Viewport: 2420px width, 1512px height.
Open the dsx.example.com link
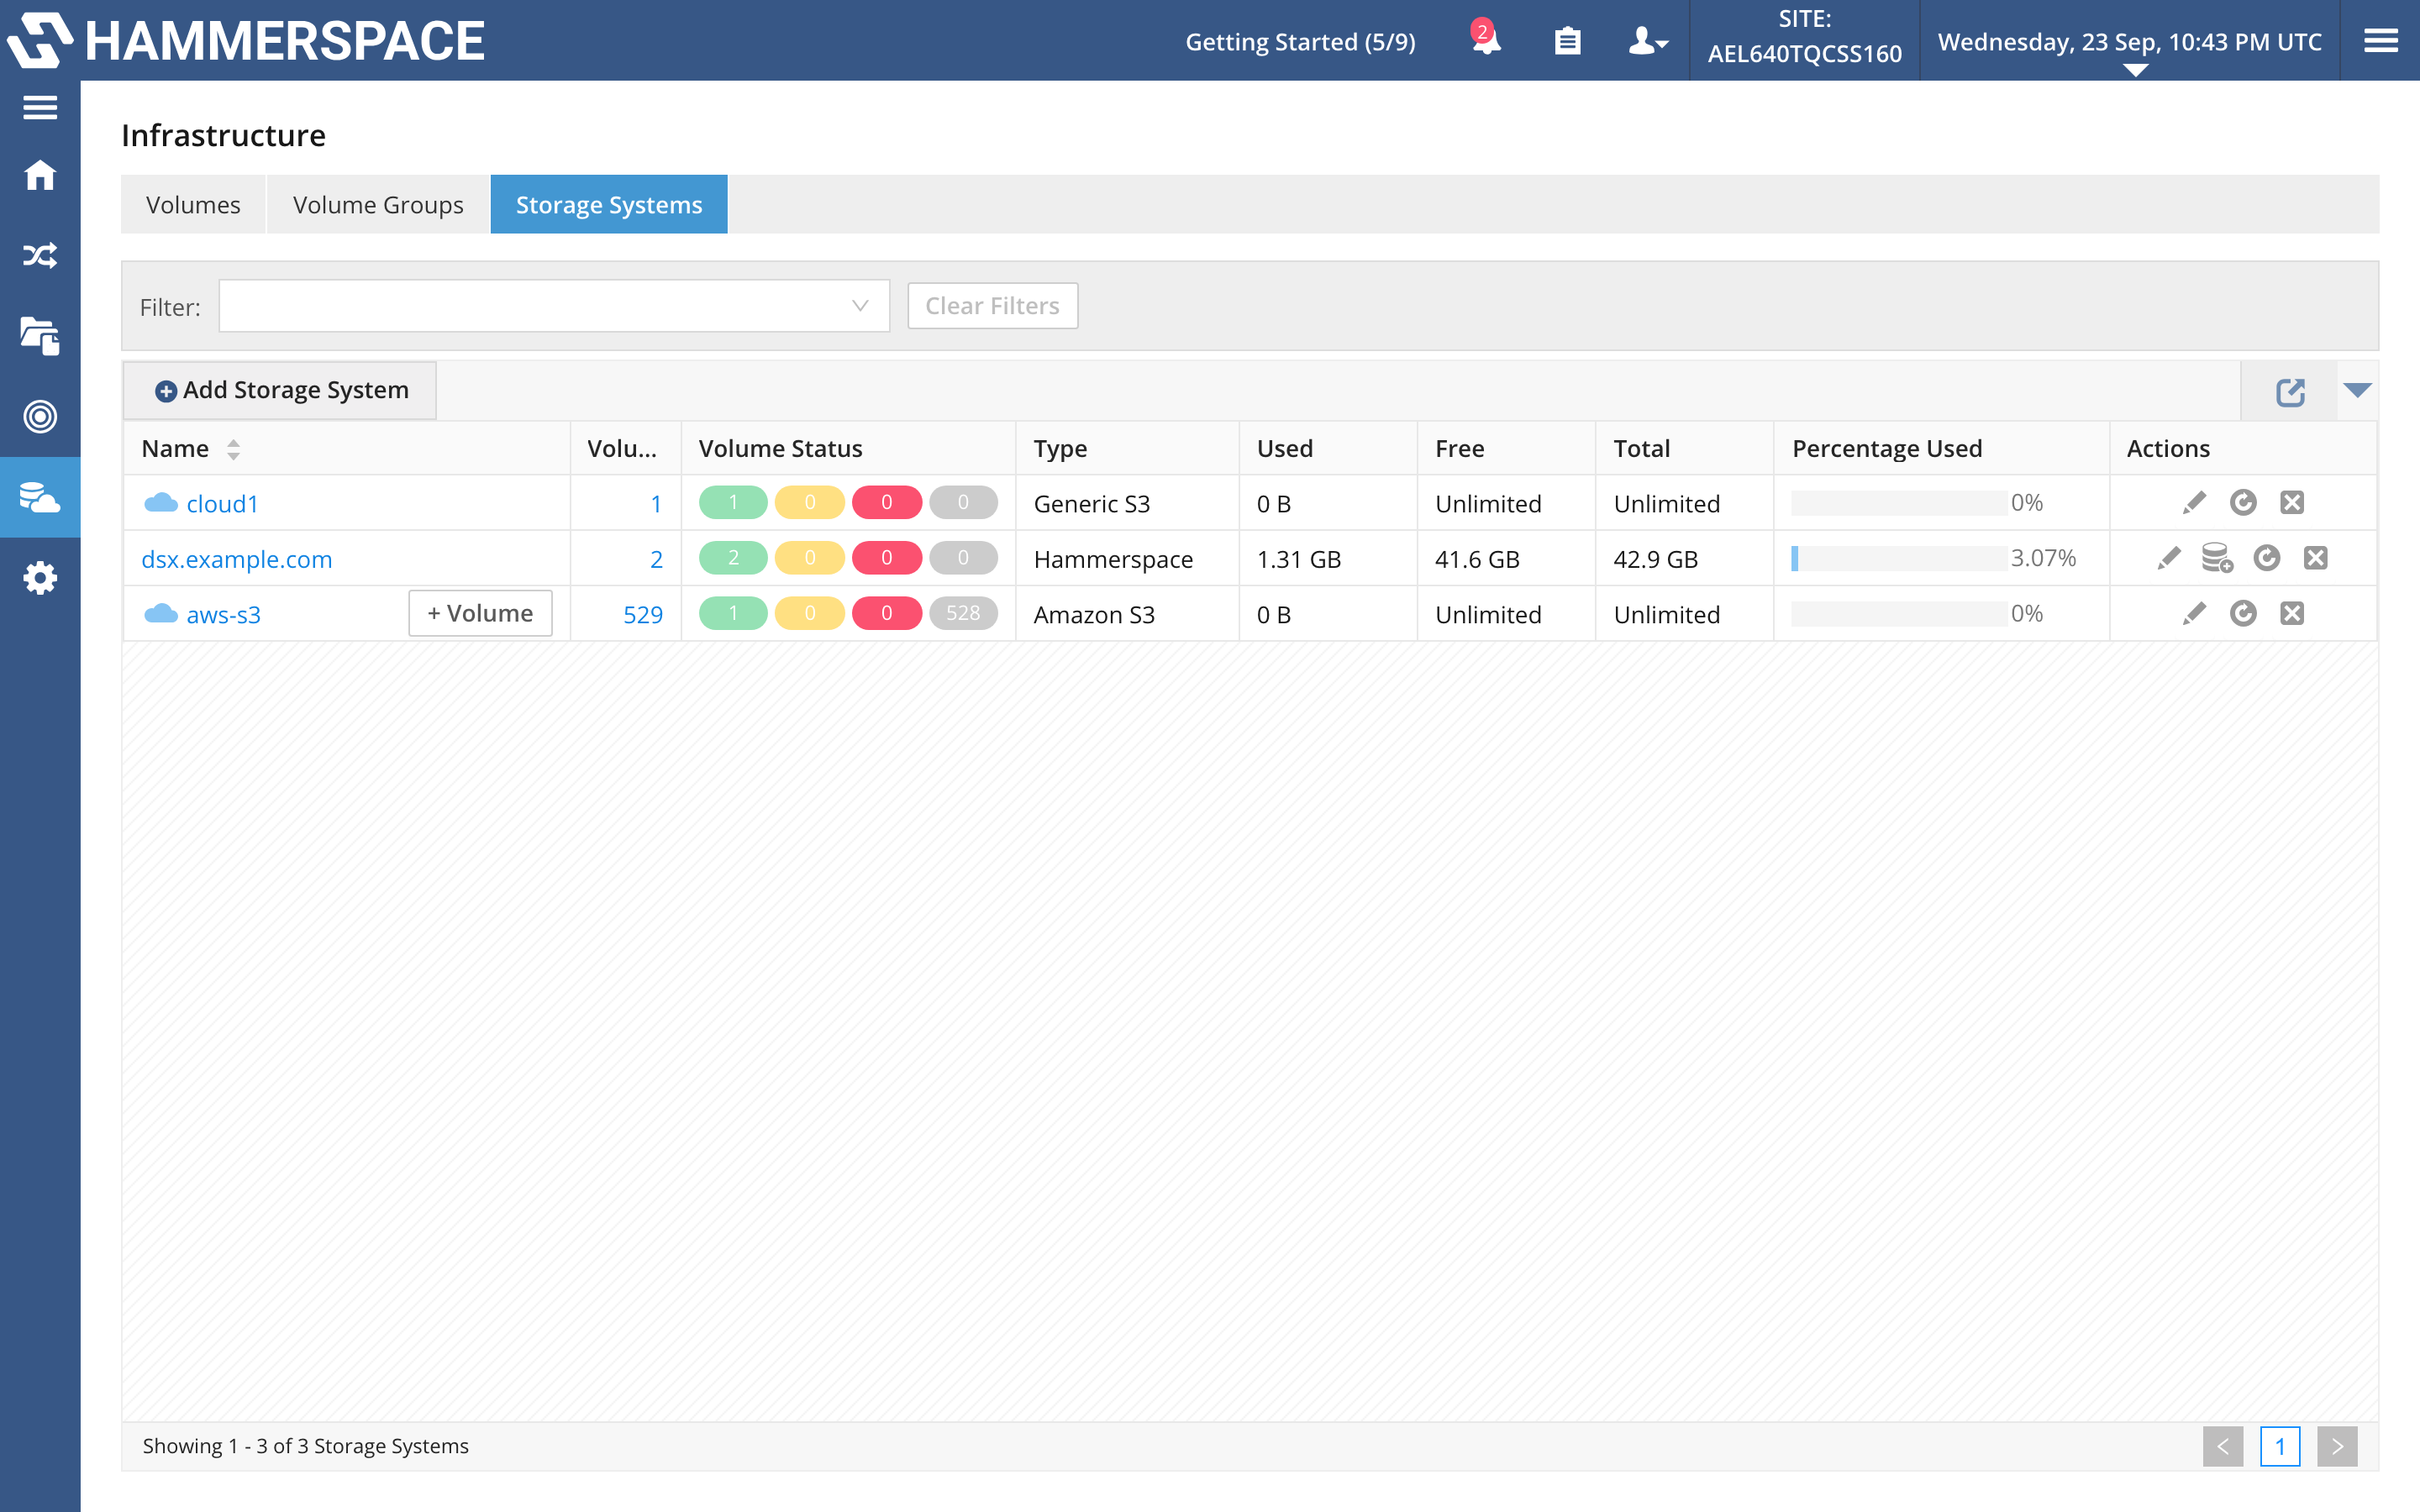point(237,559)
